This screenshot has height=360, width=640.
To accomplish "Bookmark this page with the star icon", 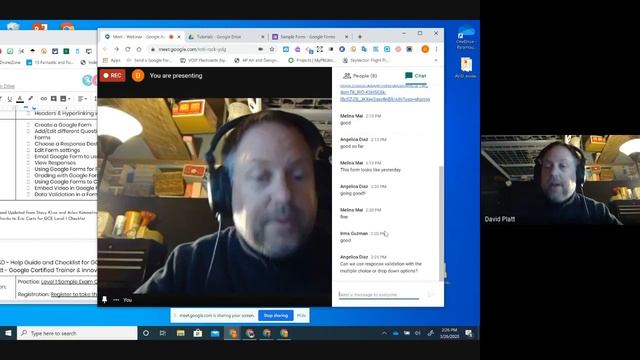I will click(272, 49).
